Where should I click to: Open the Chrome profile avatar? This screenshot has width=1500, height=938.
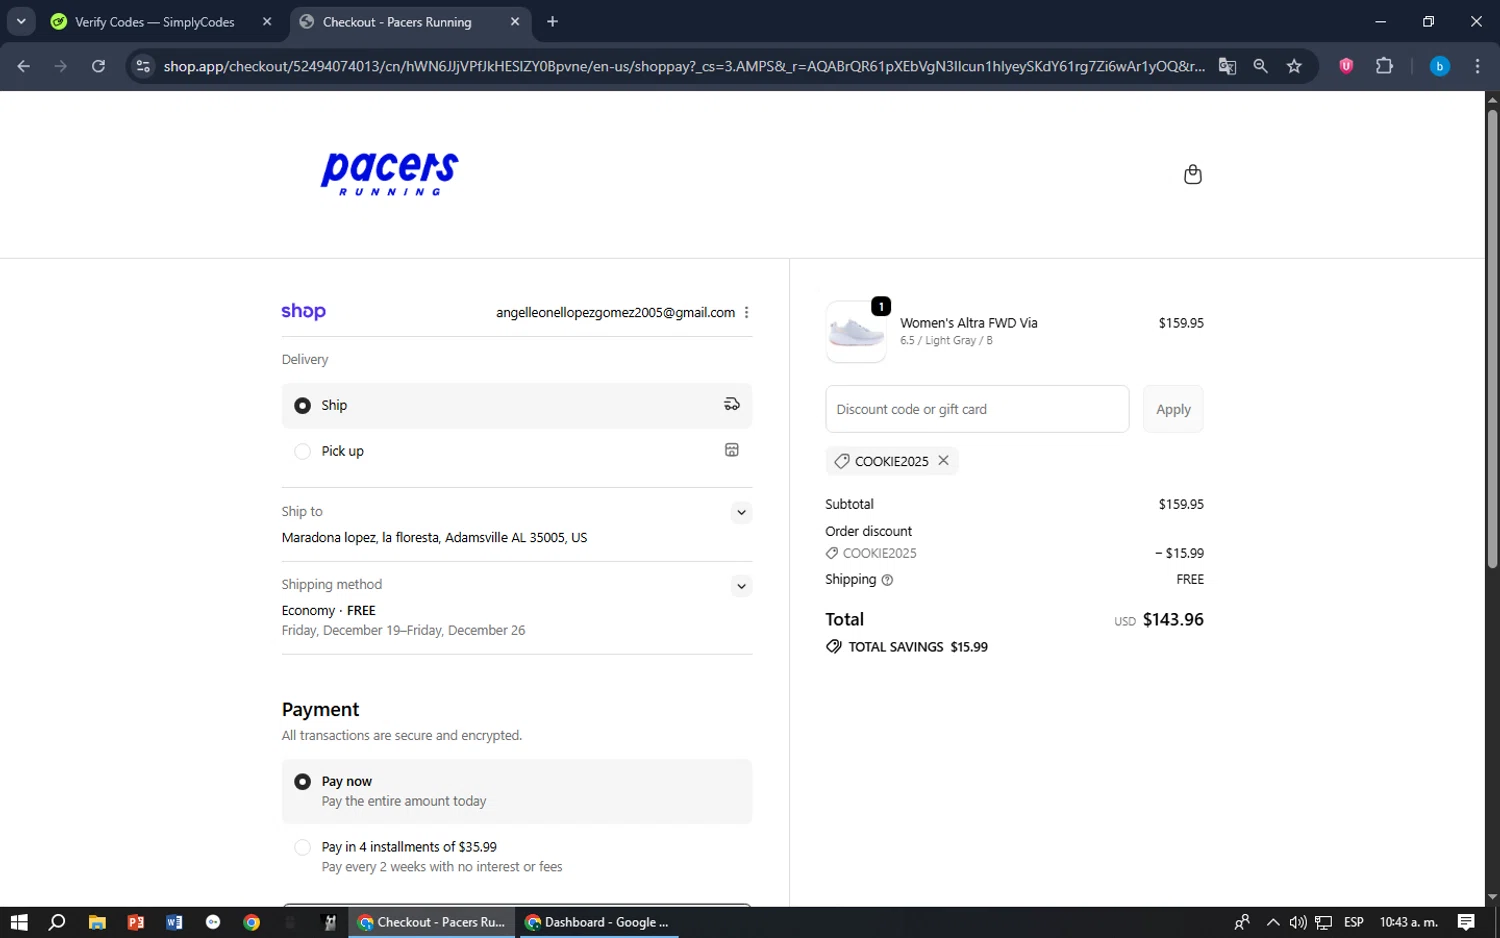(1440, 66)
